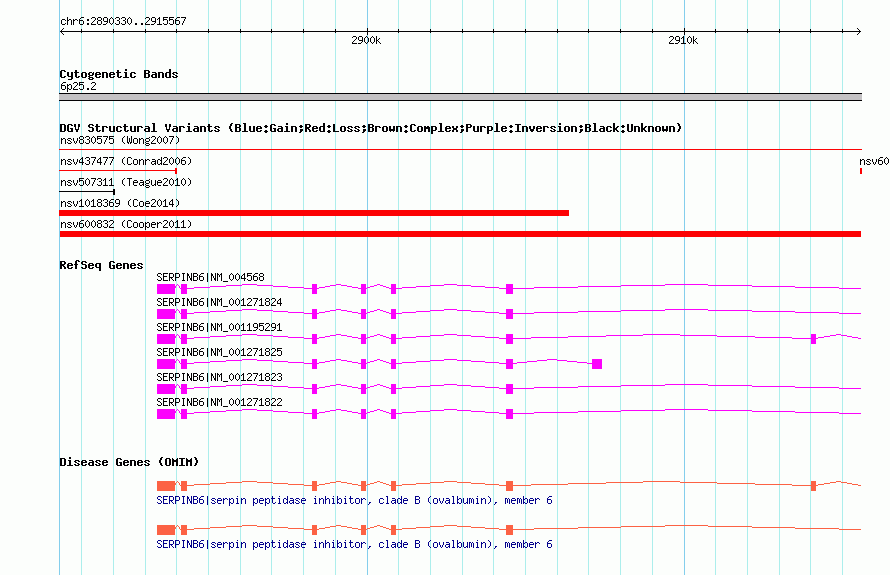Open variant nsv507311 (Teague2010) label
890x575 pixels.
(x=126, y=182)
